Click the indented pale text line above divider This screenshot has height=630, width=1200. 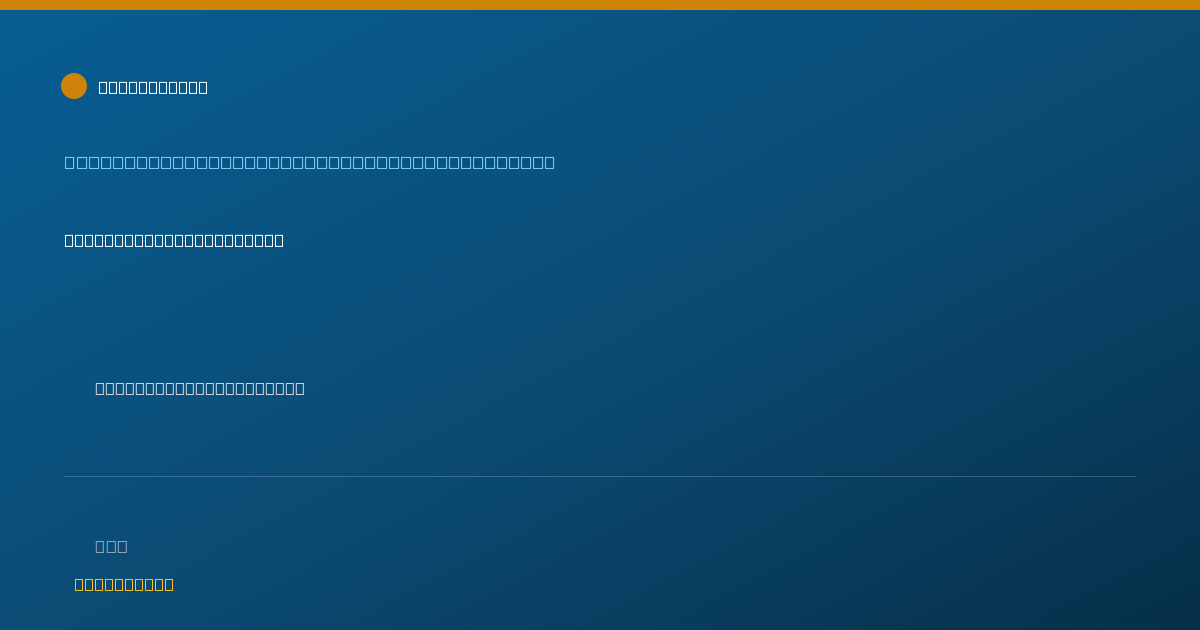tap(200, 388)
